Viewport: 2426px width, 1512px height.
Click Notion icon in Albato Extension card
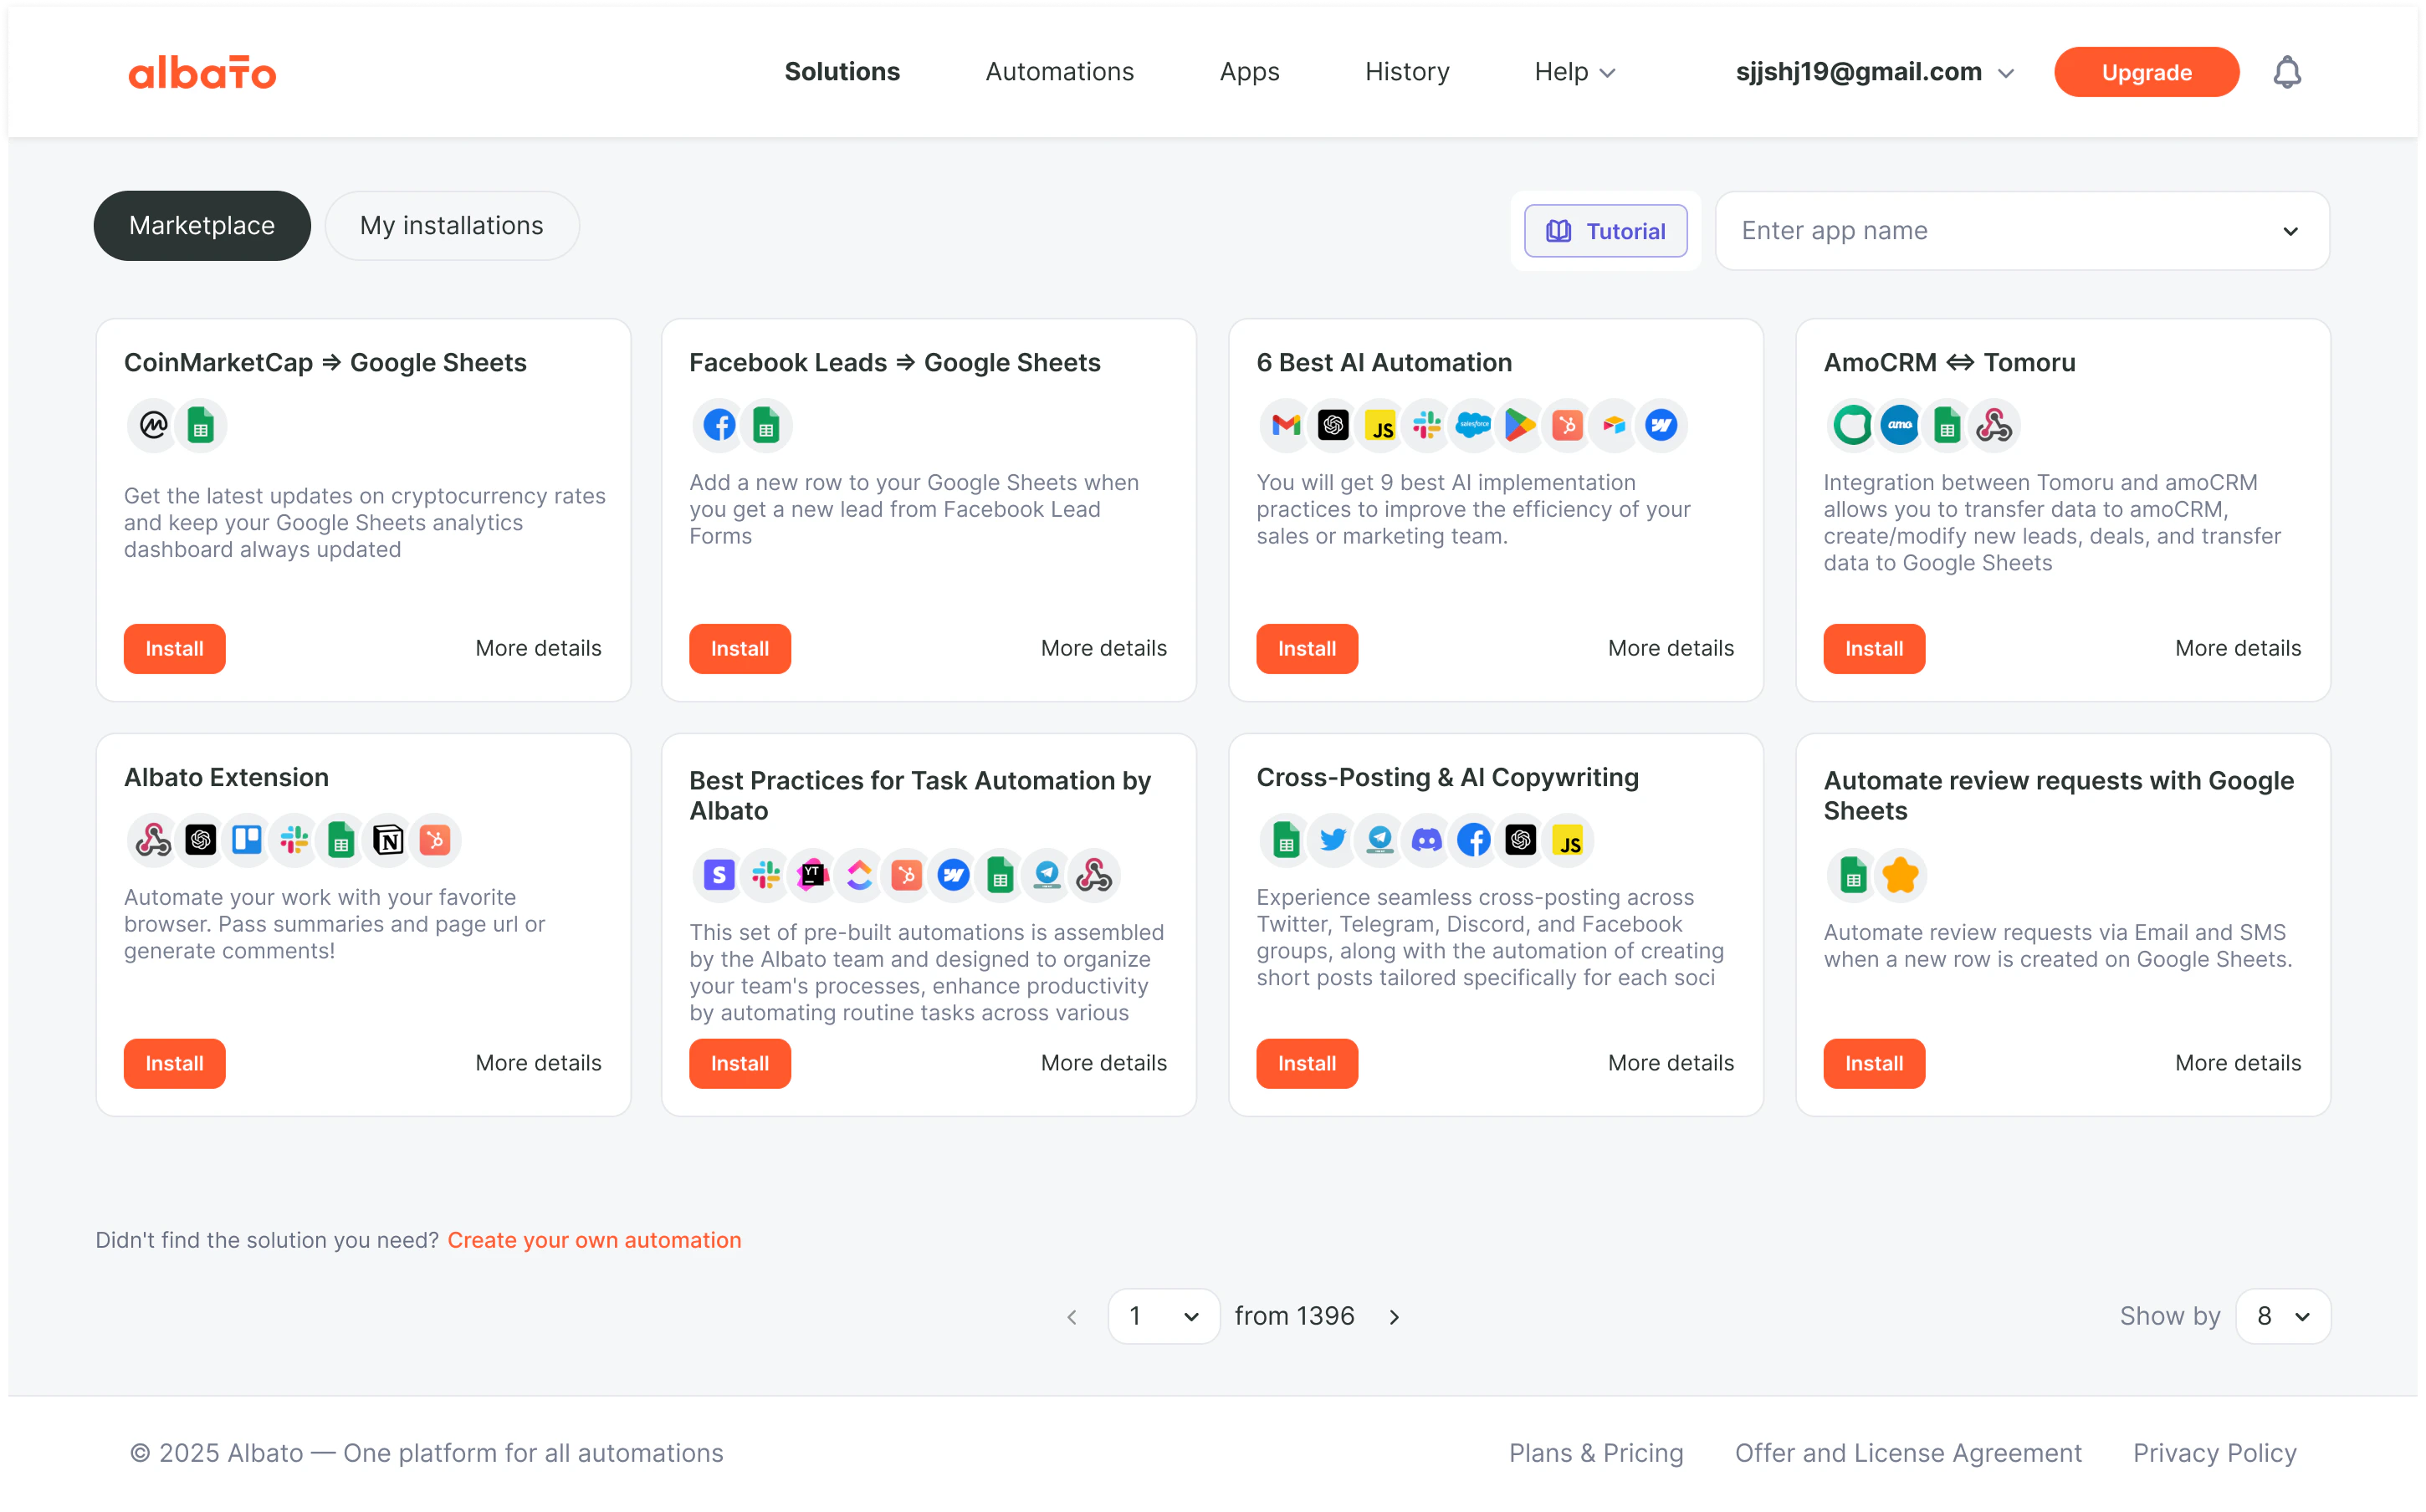coord(388,841)
